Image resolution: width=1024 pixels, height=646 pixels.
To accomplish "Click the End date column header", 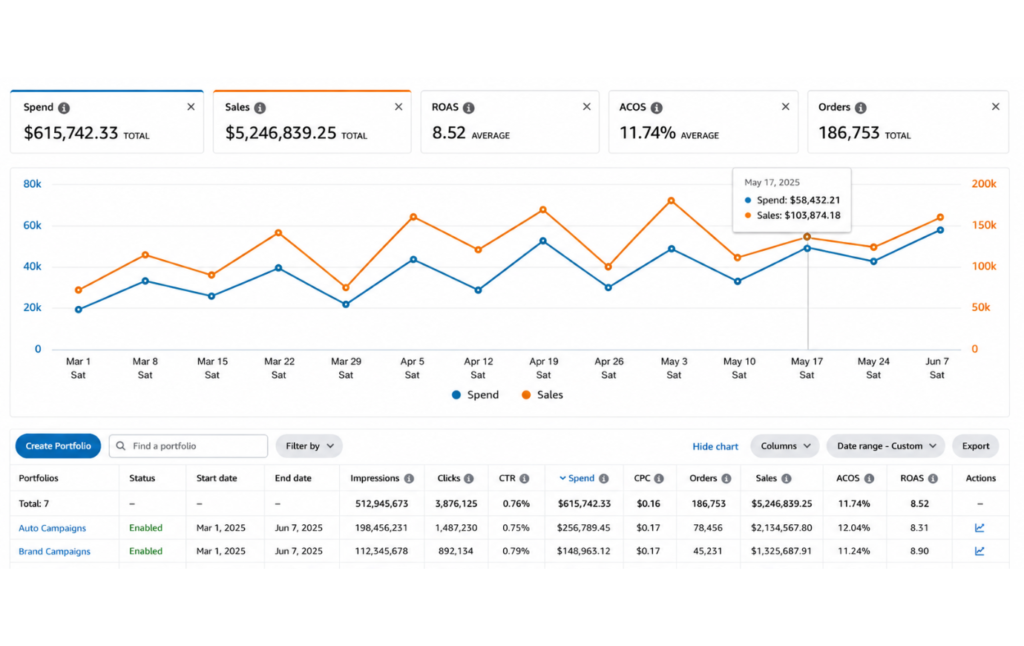I will (x=293, y=479).
